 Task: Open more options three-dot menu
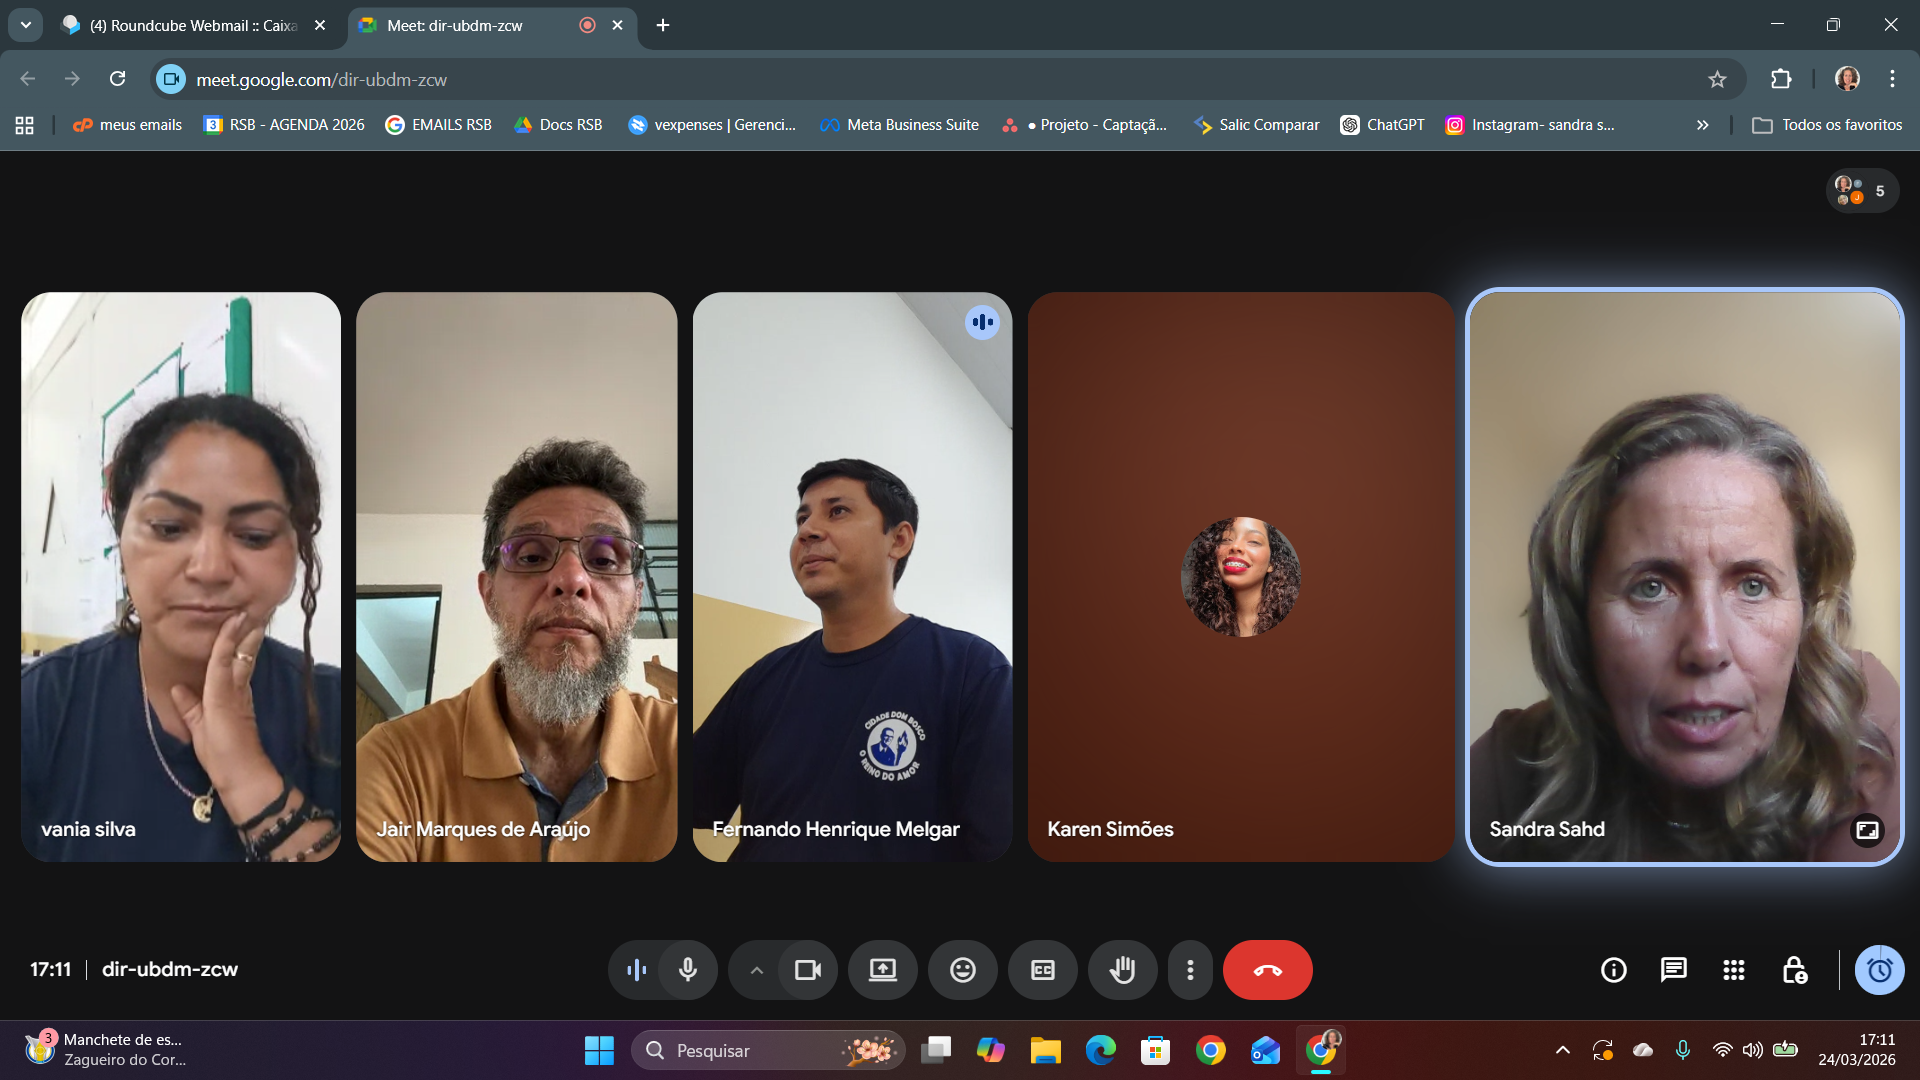point(1190,970)
